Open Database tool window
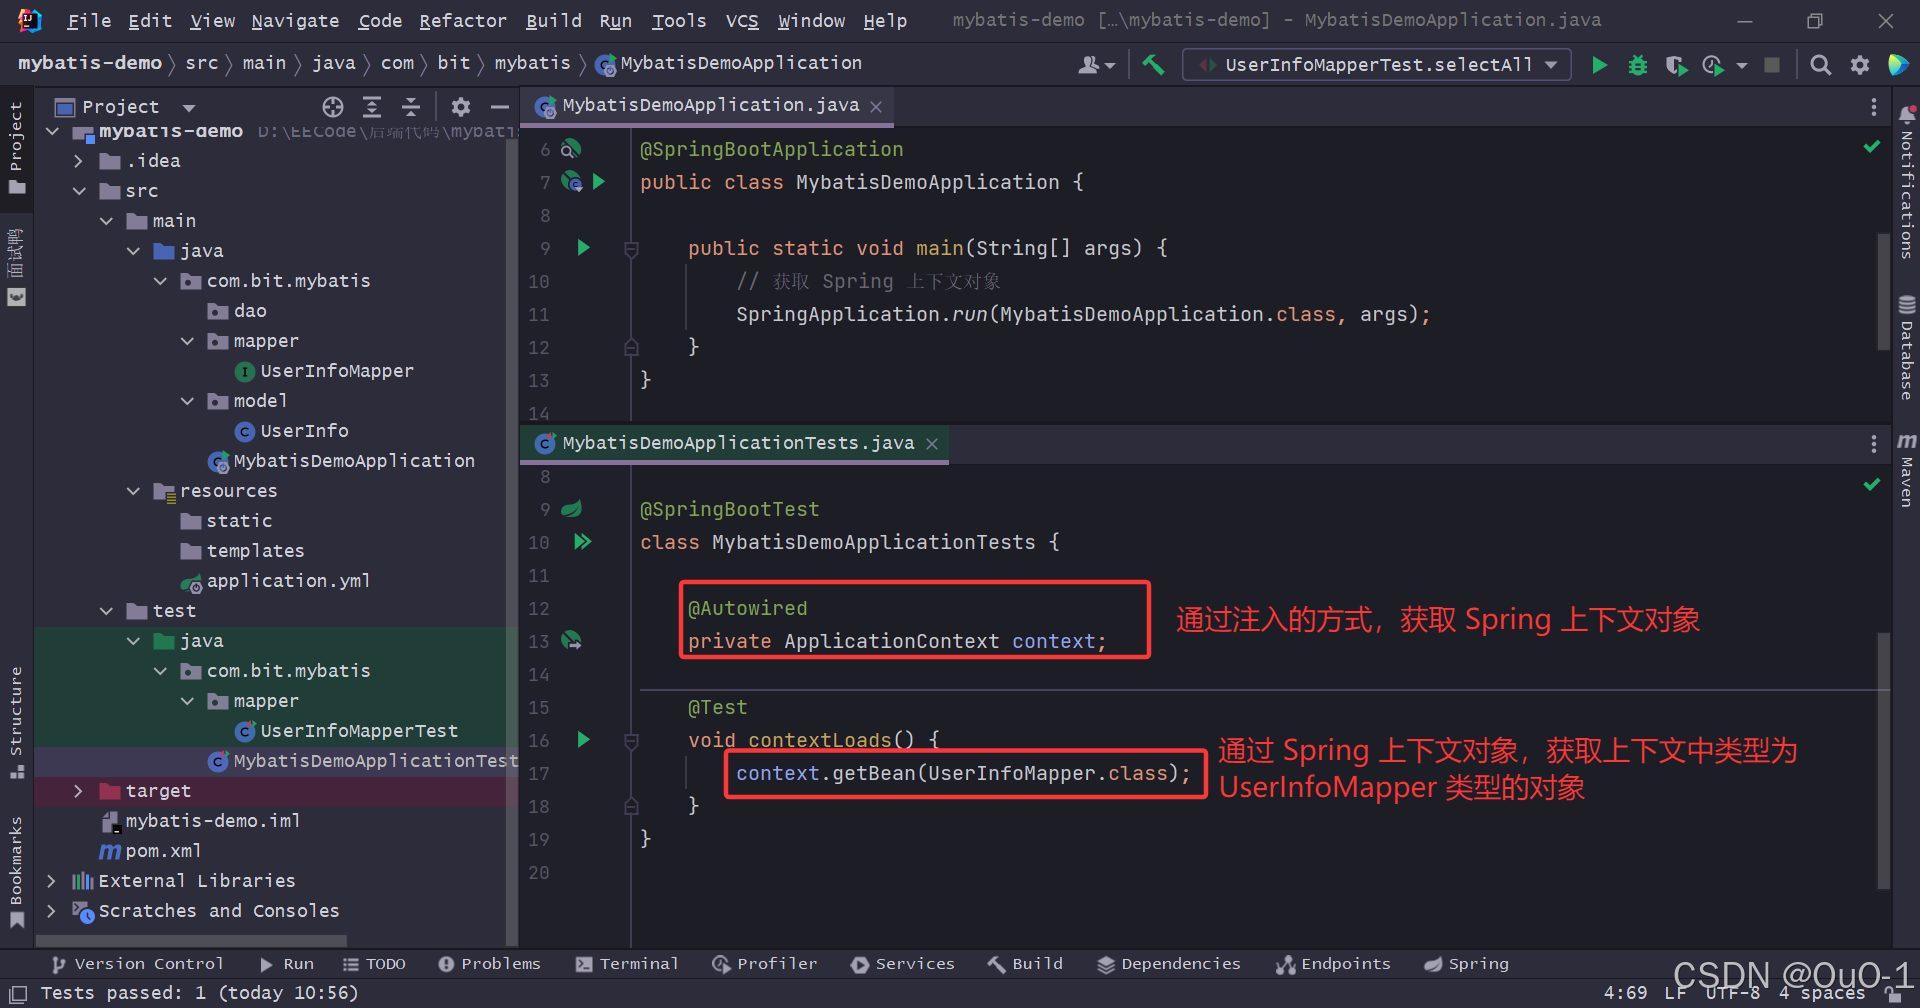This screenshot has width=1920, height=1008. click(1907, 348)
